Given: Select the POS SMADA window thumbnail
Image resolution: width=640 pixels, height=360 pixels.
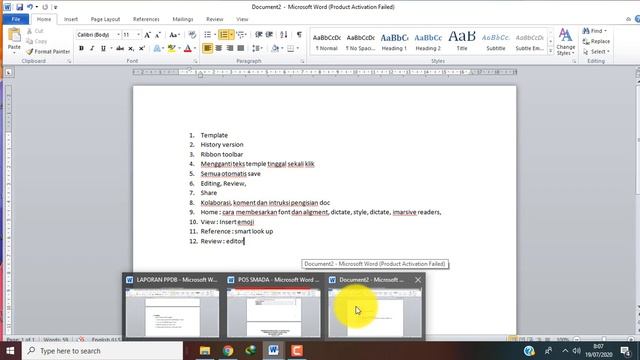Looking at the screenshot, I should (273, 306).
